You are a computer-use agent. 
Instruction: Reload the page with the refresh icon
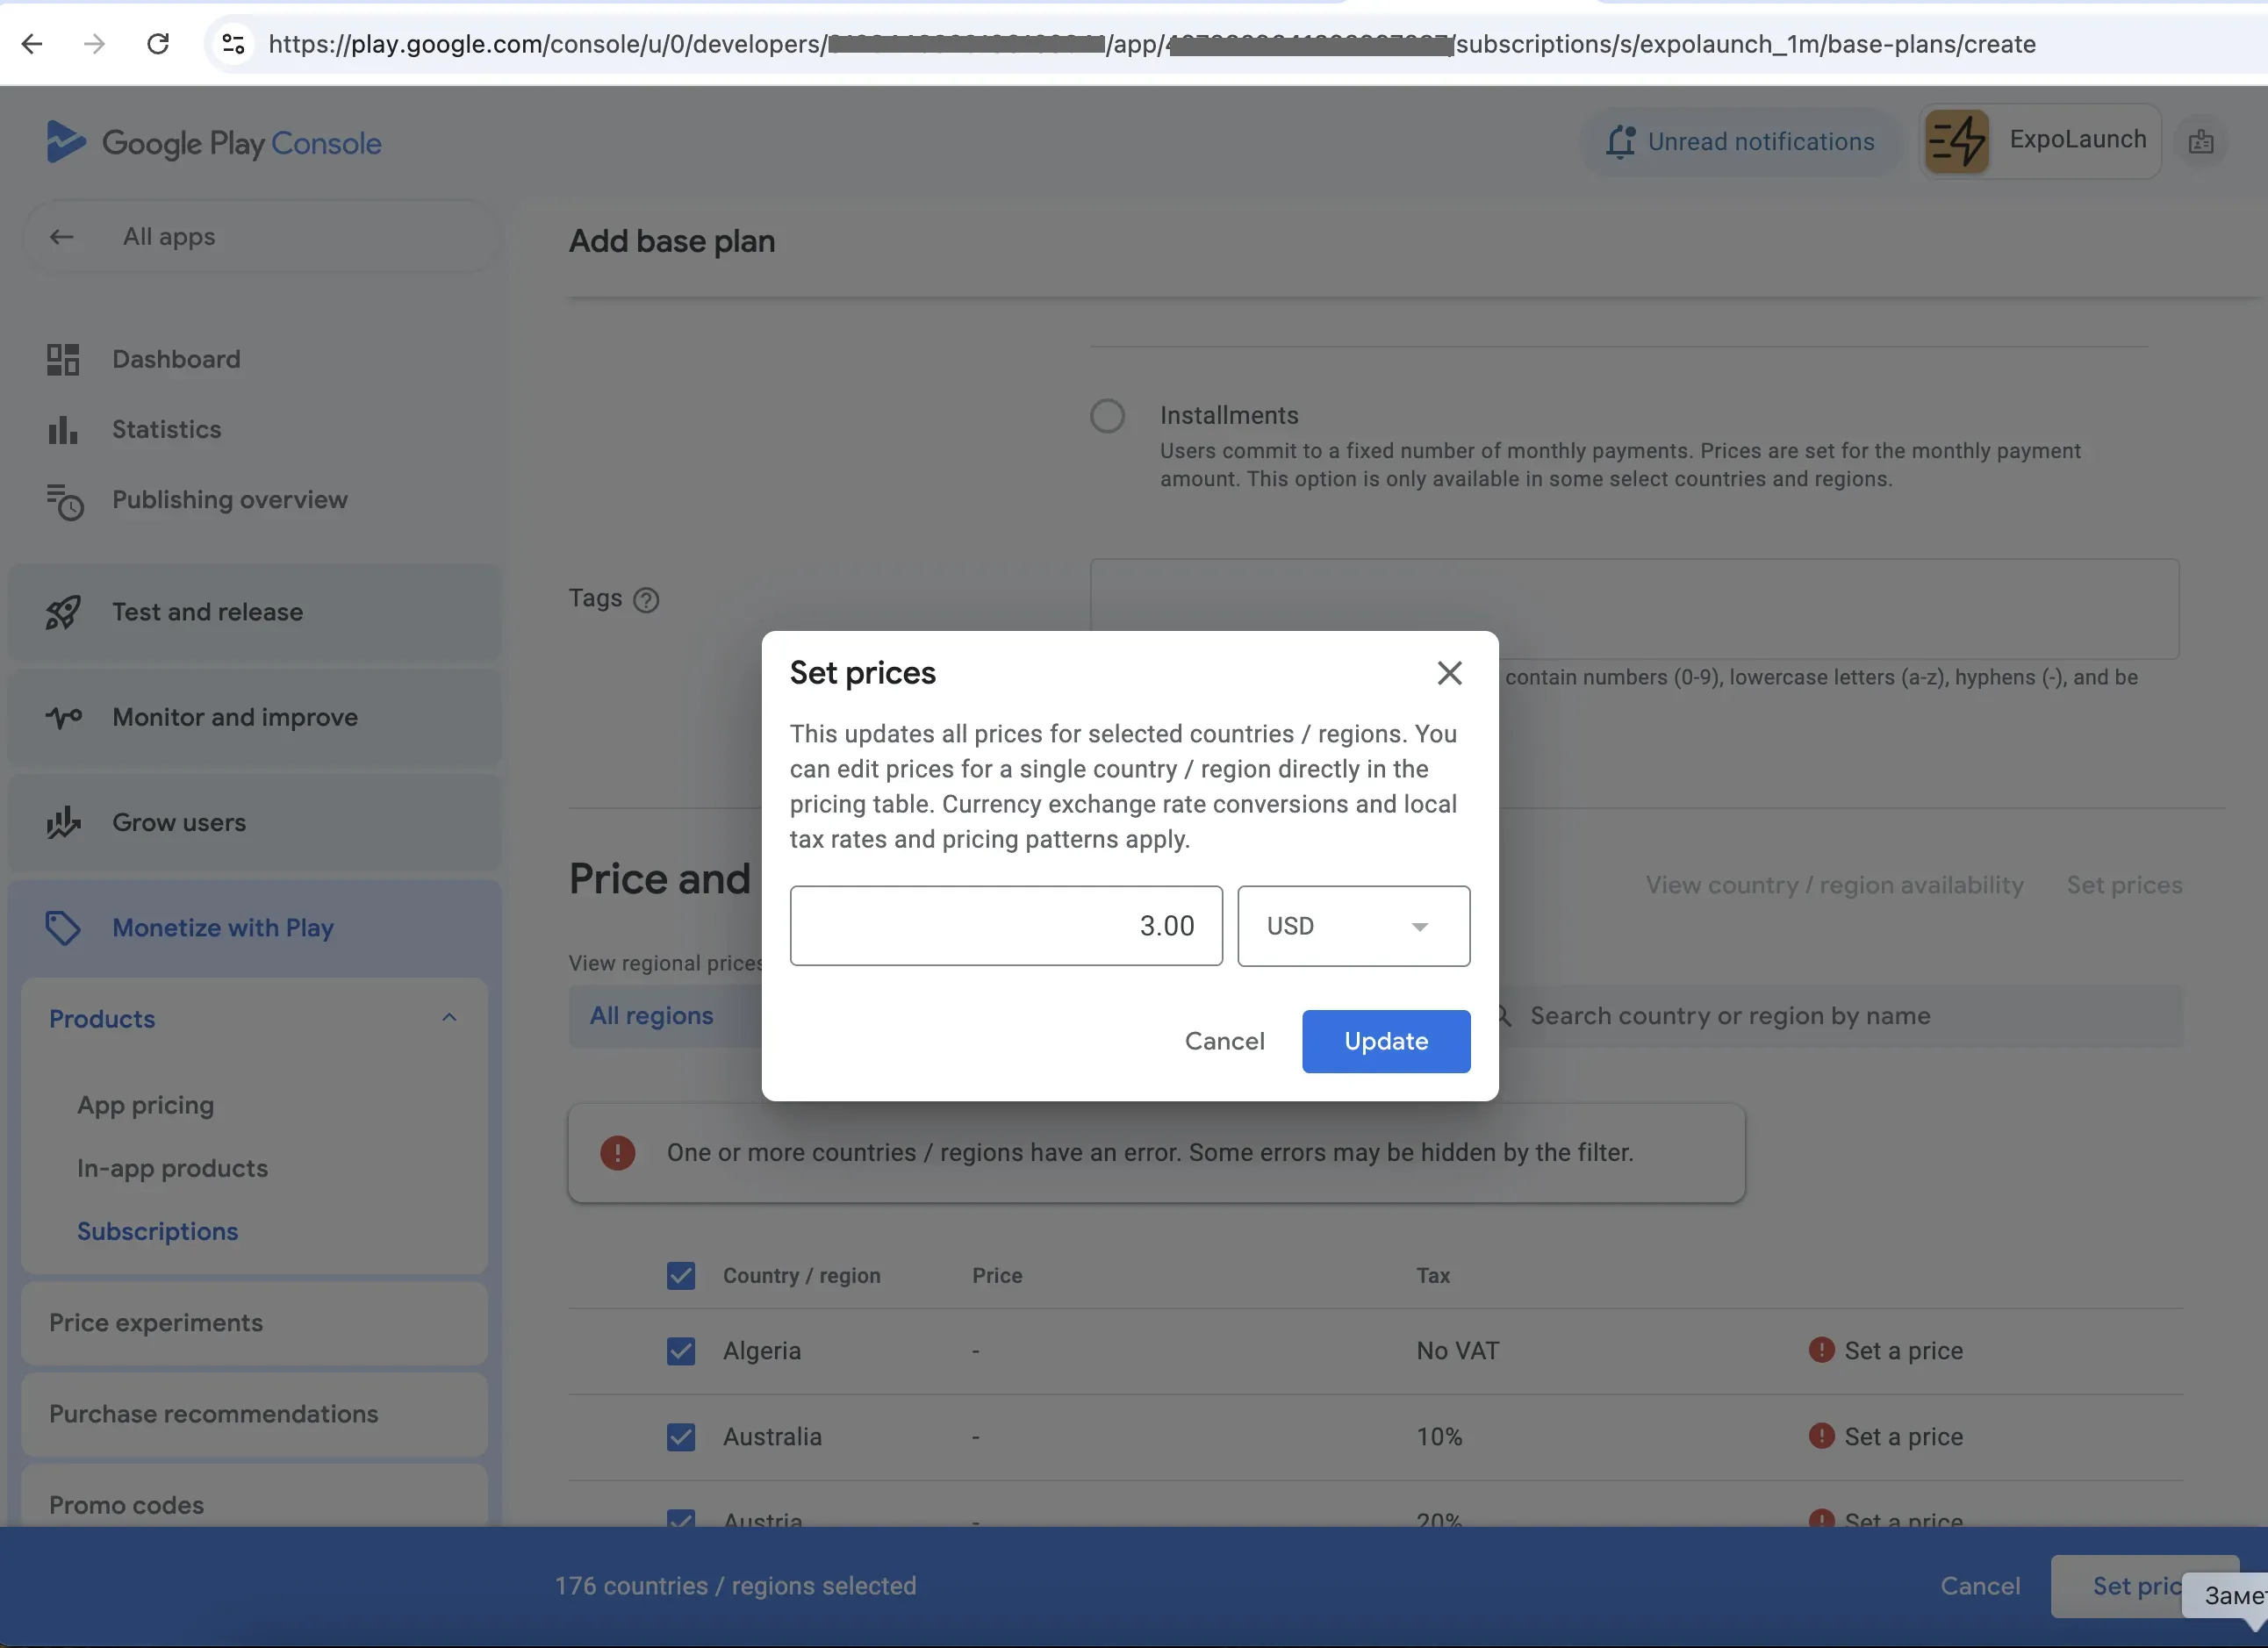(158, 44)
